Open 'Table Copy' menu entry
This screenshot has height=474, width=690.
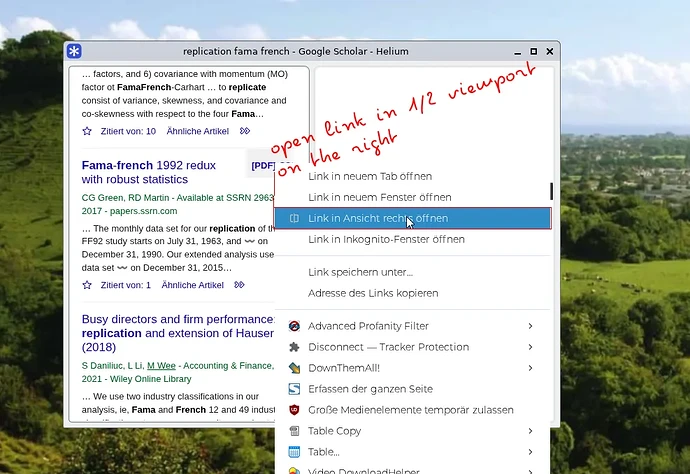412,431
